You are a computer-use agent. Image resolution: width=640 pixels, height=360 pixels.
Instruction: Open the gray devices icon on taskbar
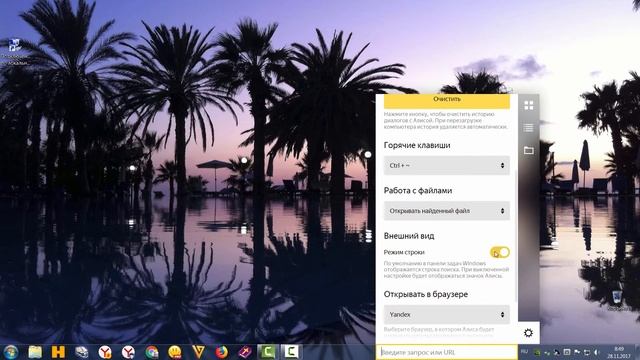(x=82, y=352)
